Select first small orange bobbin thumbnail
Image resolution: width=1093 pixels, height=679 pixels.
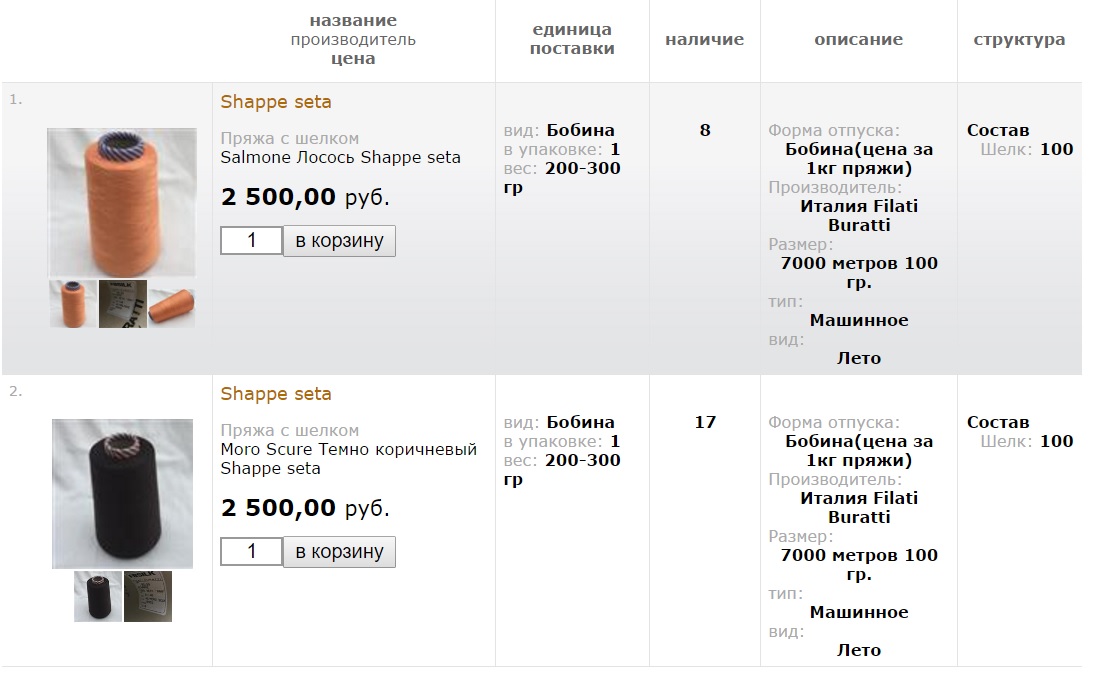pos(73,304)
